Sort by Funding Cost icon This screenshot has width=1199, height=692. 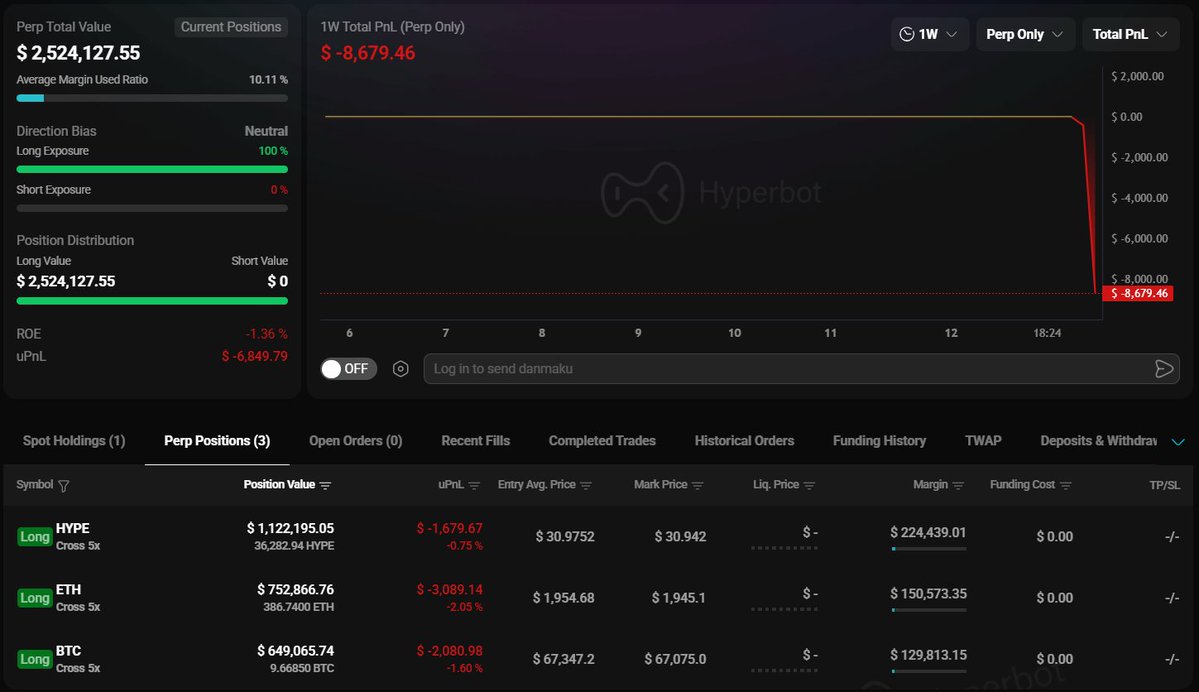pyautogui.click(x=1065, y=486)
